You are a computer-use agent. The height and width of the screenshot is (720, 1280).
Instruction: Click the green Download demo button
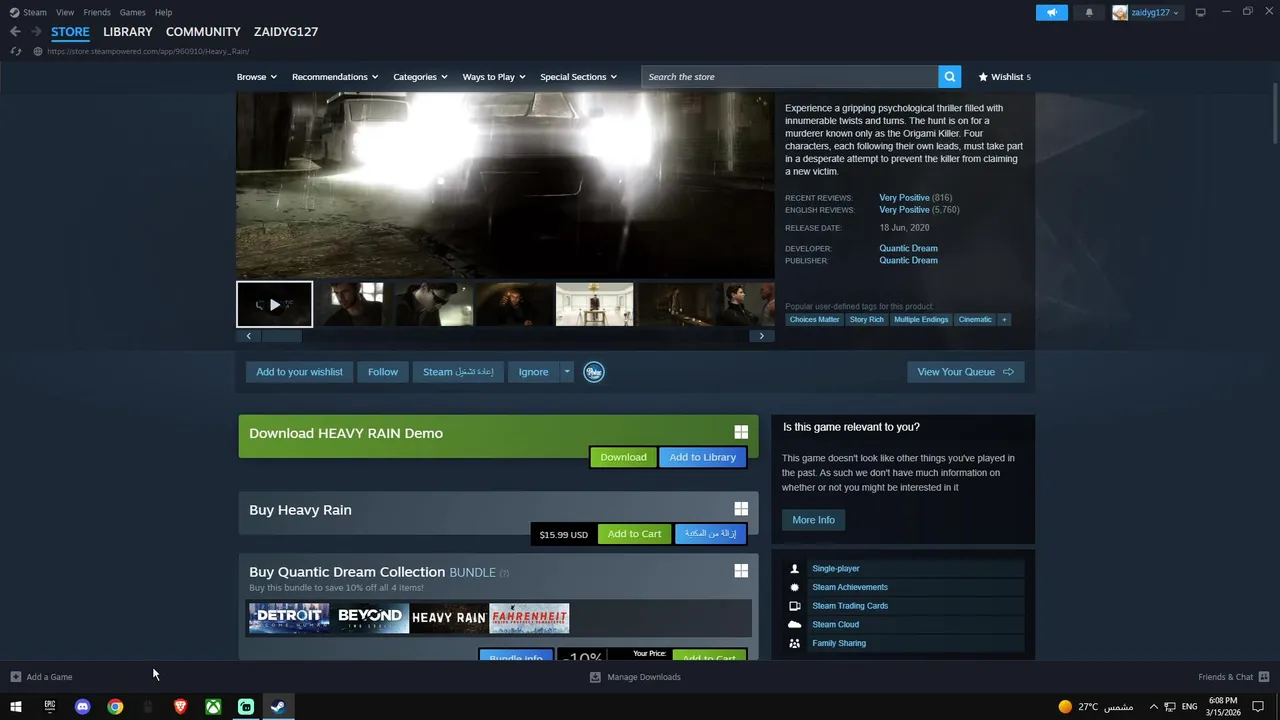[x=623, y=457]
